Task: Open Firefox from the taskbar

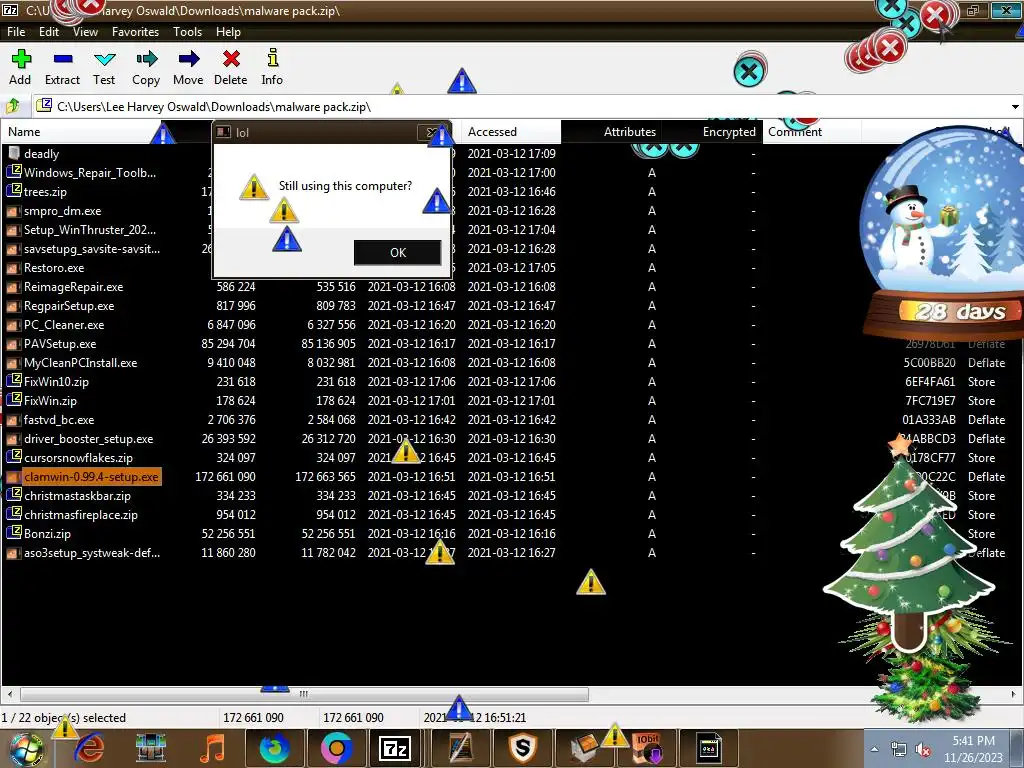Action: pyautogui.click(x=274, y=748)
